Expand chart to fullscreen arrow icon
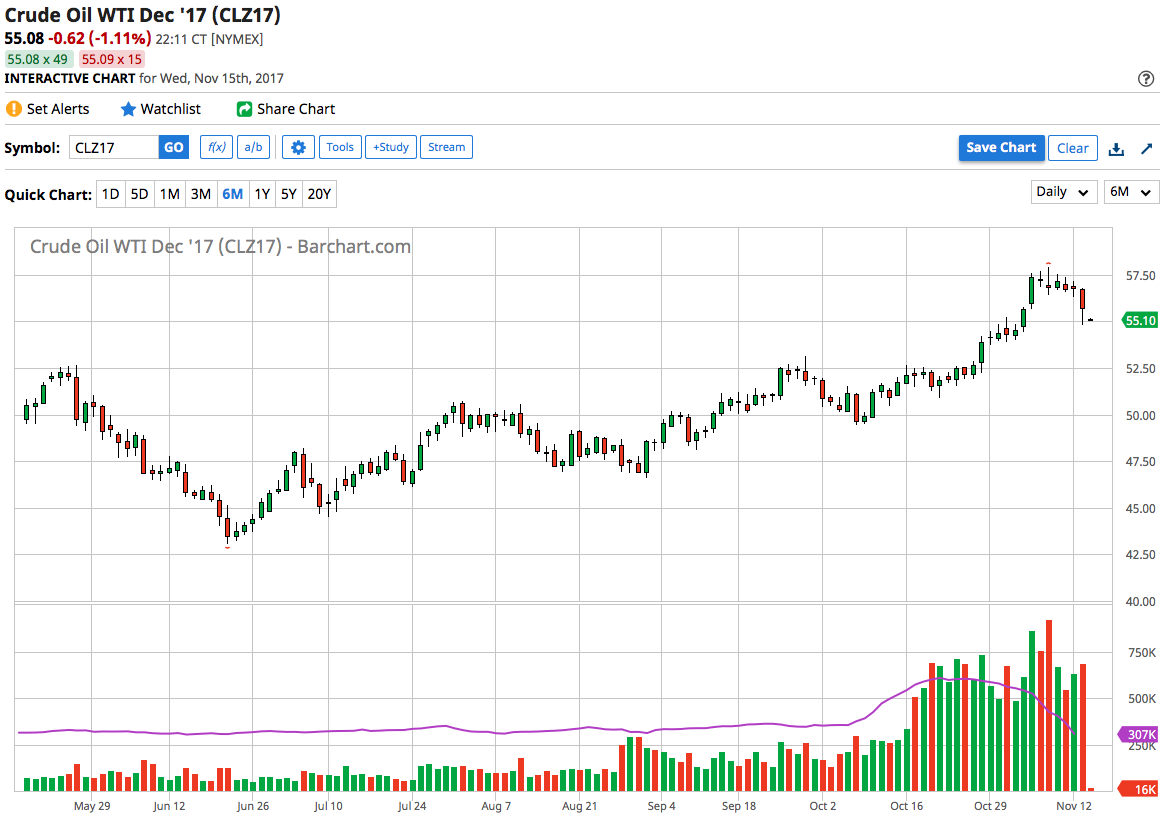 (1147, 149)
